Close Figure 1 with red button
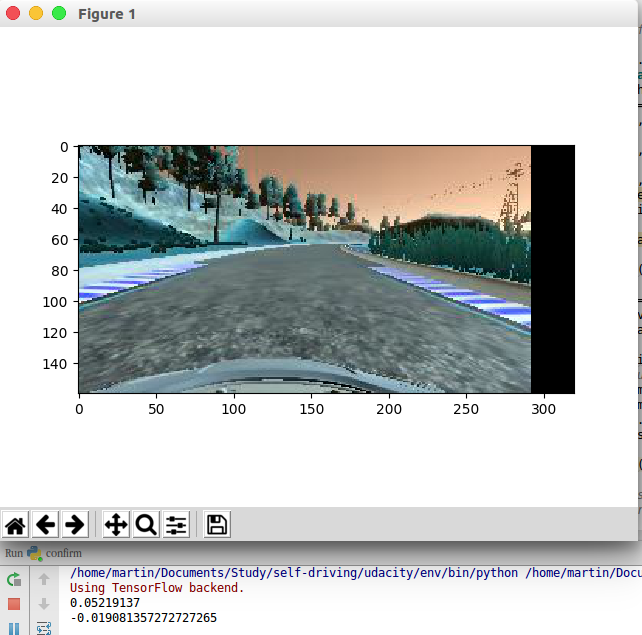Image resolution: width=642 pixels, height=635 pixels. pos(13,13)
